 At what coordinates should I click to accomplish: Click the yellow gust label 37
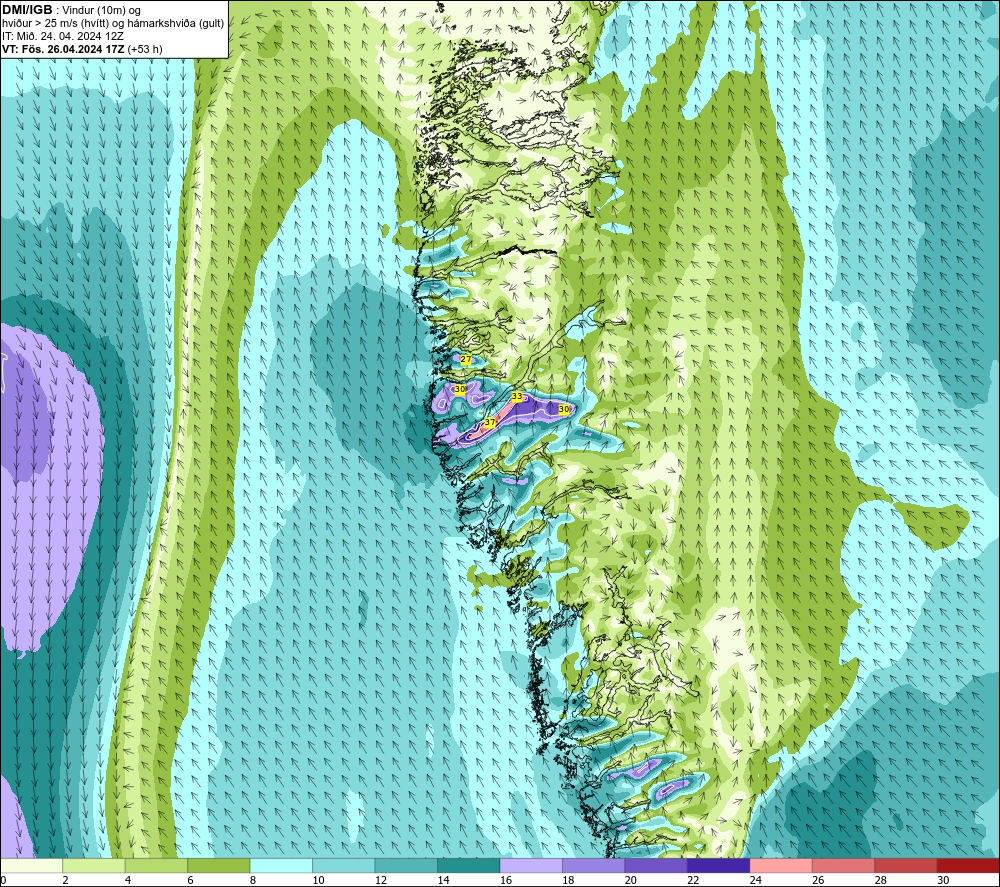[490, 422]
